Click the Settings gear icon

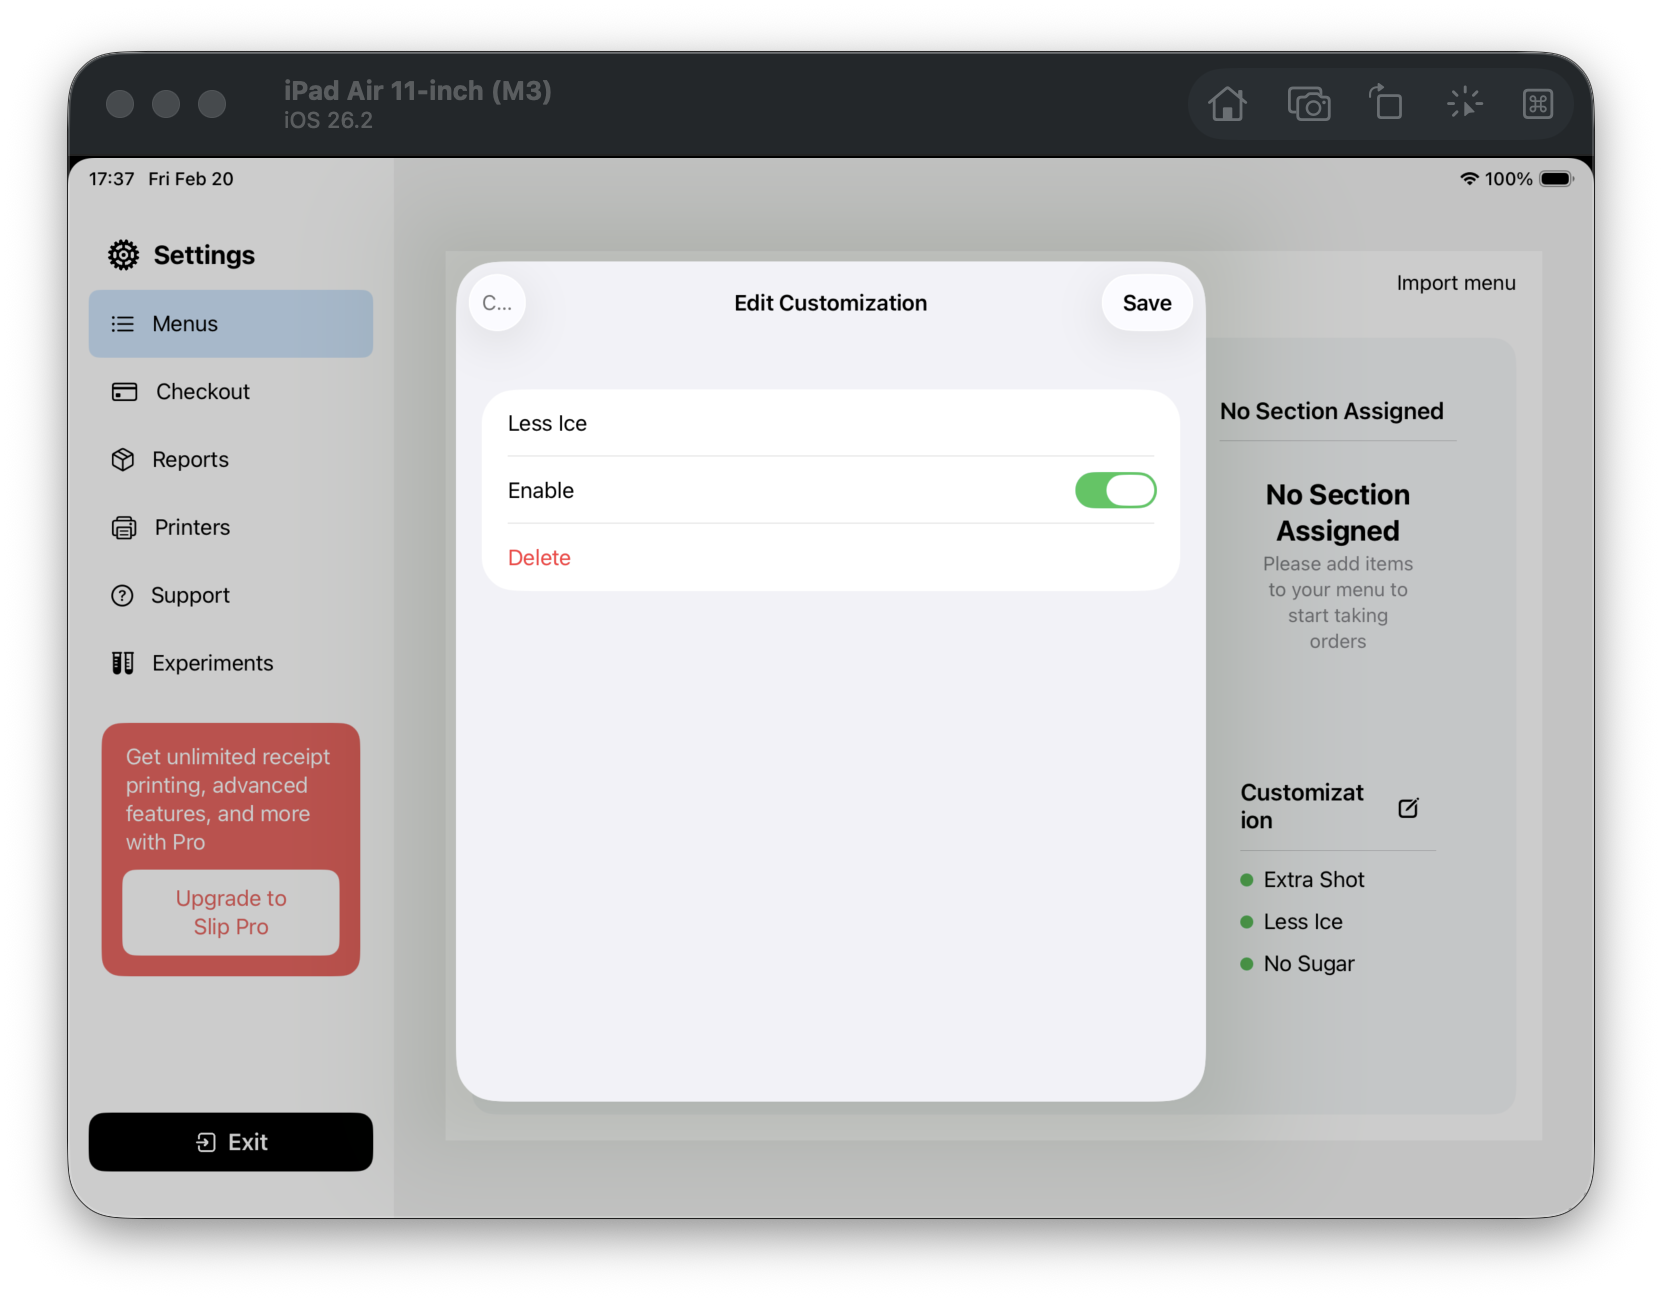(123, 255)
